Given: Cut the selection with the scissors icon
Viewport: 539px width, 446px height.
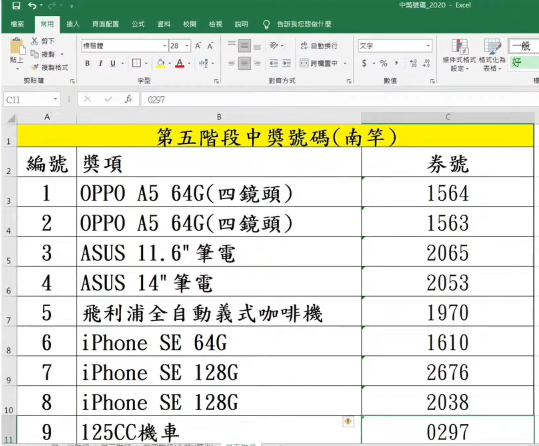Looking at the screenshot, I should point(34,41).
